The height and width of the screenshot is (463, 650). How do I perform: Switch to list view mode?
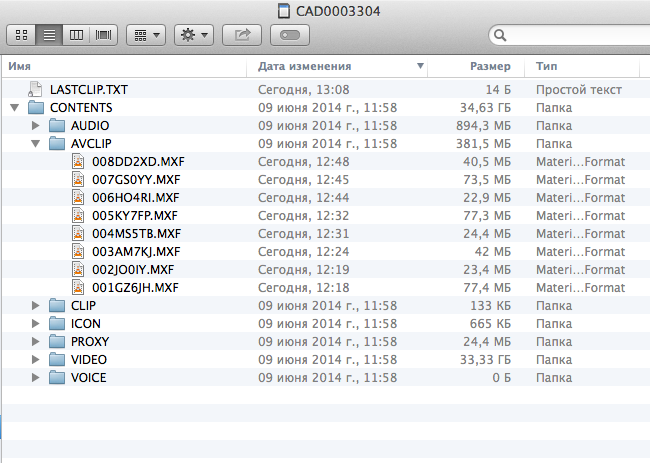pyautogui.click(x=47, y=35)
